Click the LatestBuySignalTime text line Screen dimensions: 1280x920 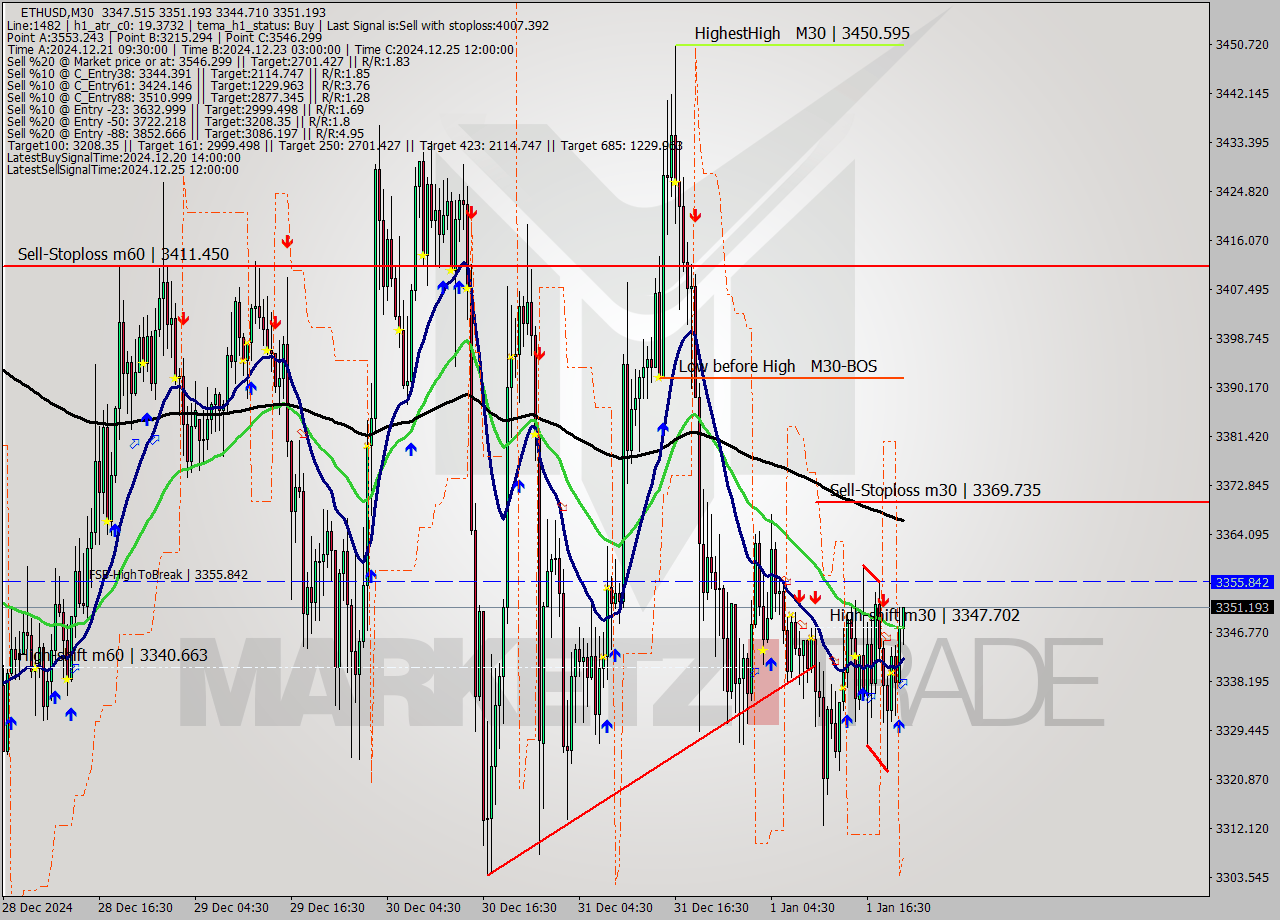123,157
